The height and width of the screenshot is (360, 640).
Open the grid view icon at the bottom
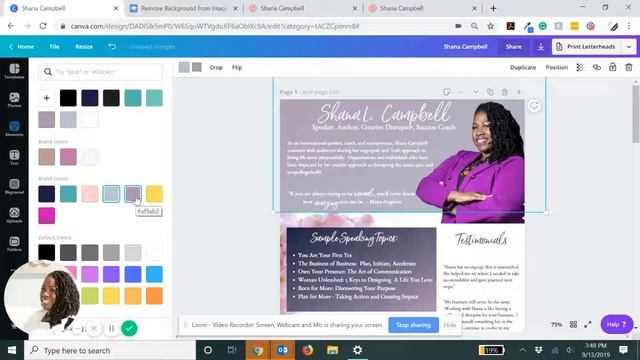[573, 324]
